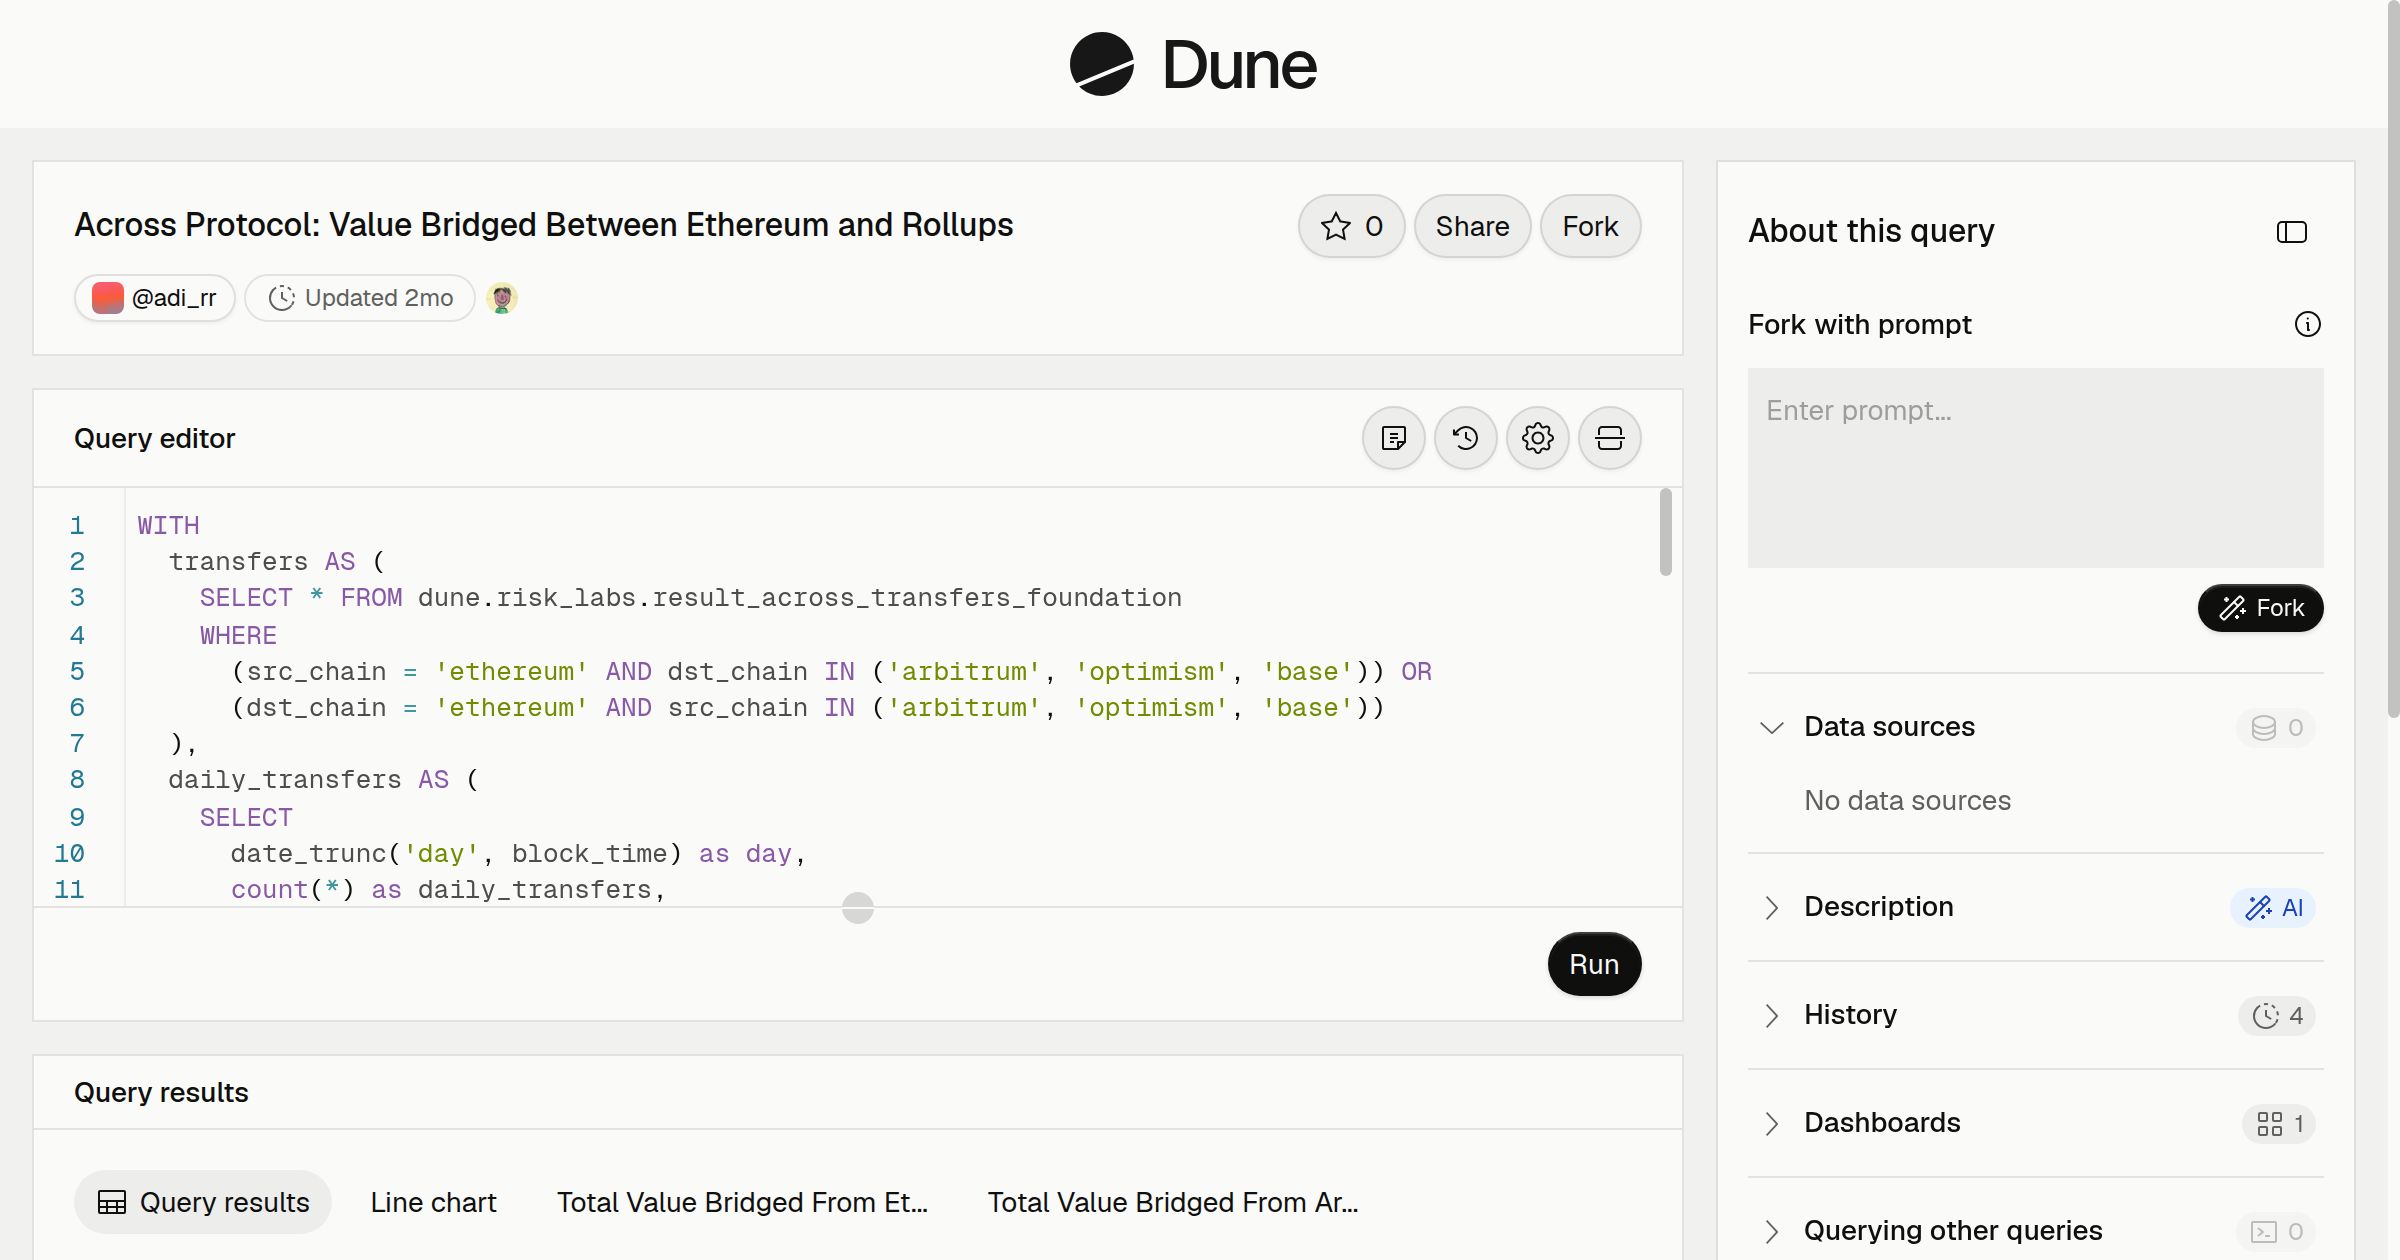Click date_trunc expression on line 10
Screen dimensions: 2400x1260
pos(456,853)
